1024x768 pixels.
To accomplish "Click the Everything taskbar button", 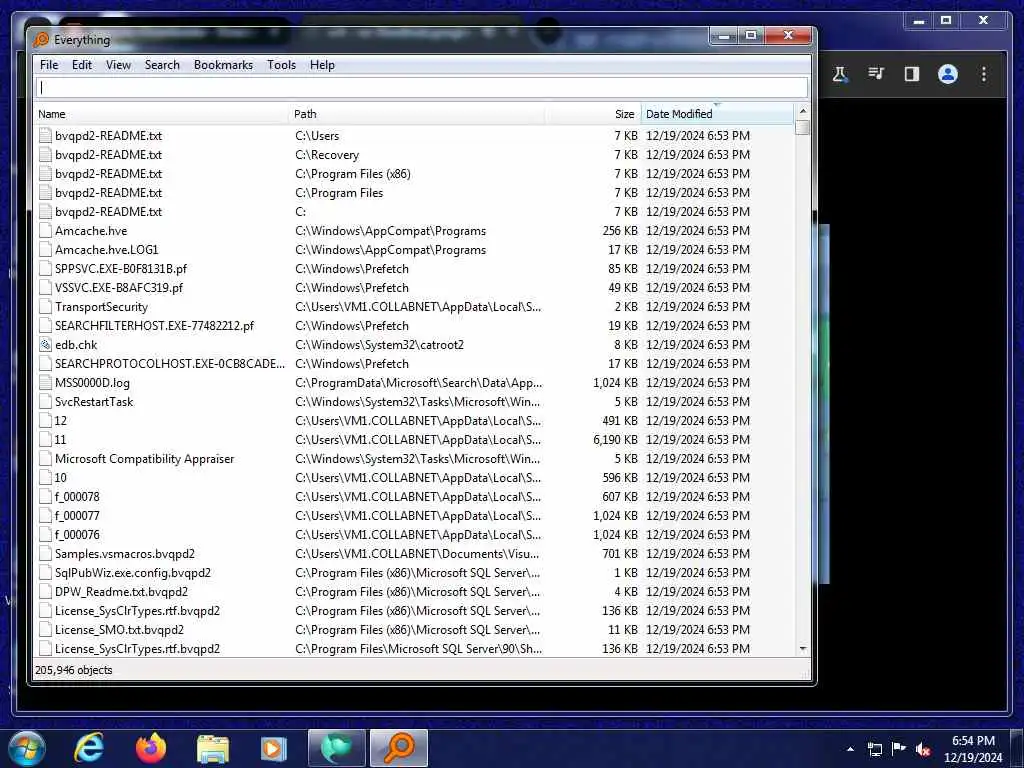I will 399,748.
